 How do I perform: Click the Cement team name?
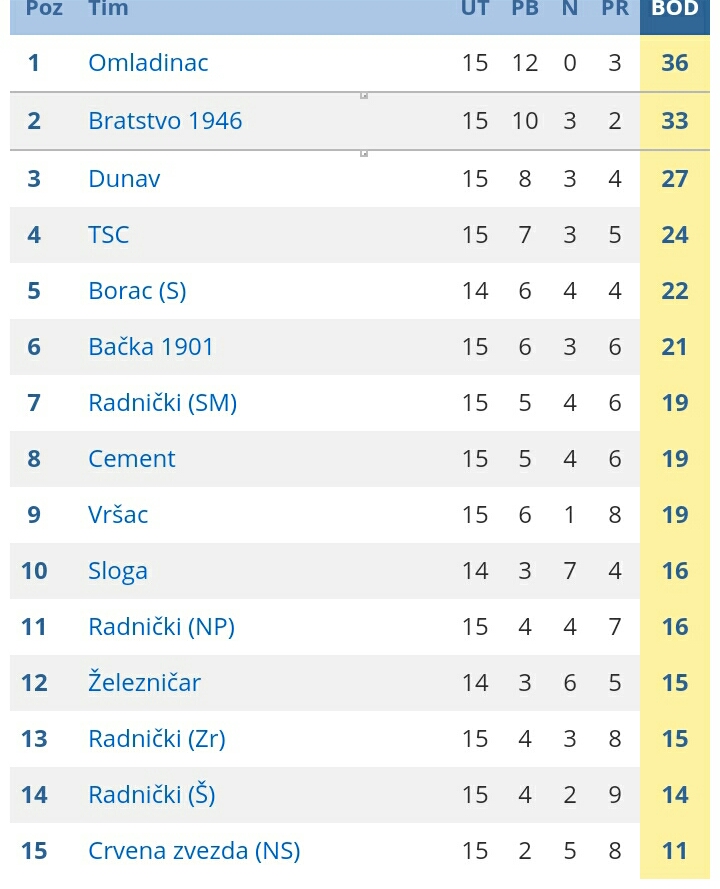click(x=132, y=459)
